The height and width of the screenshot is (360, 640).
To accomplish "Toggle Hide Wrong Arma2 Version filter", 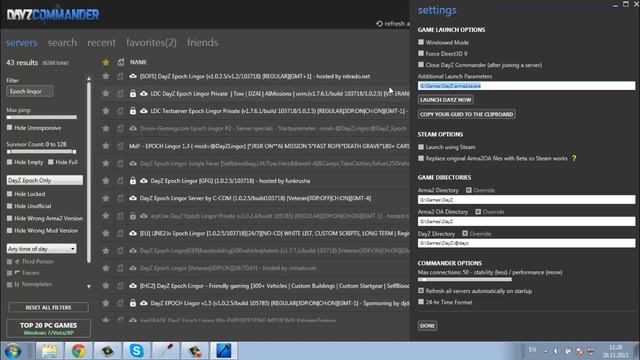I will [x=9, y=218].
